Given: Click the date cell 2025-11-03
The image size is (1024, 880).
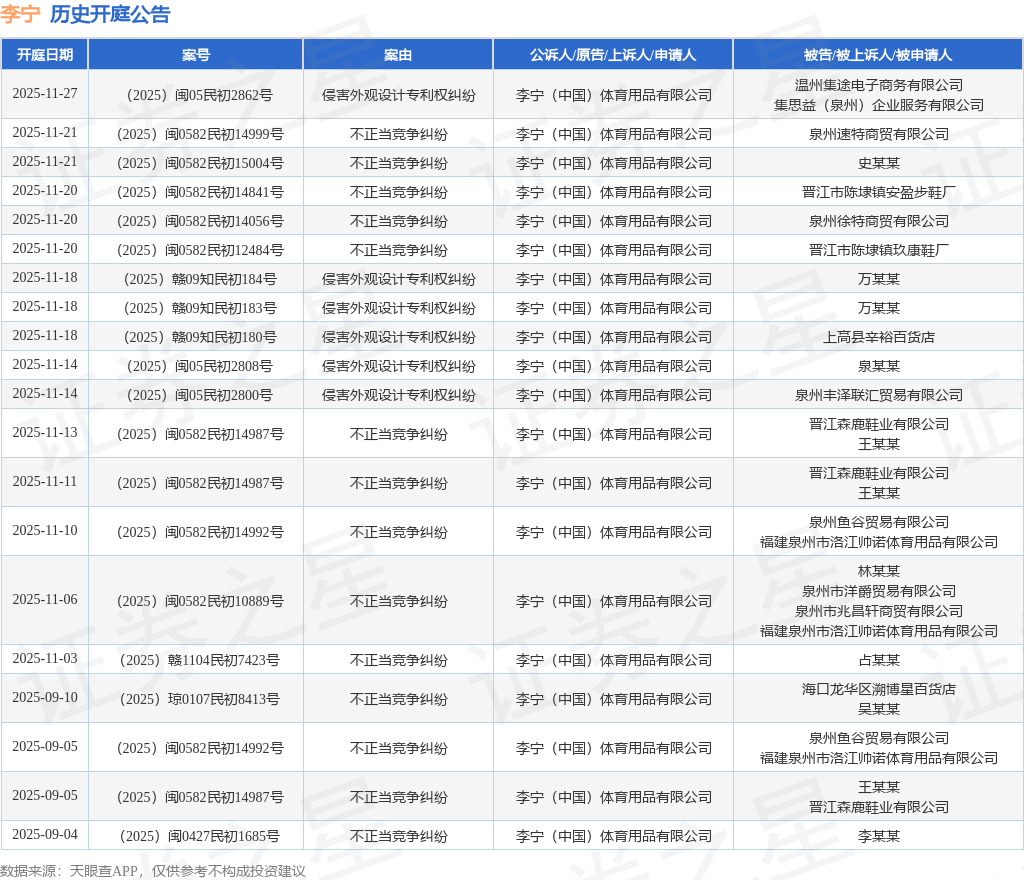Looking at the screenshot, I should click(x=44, y=659).
